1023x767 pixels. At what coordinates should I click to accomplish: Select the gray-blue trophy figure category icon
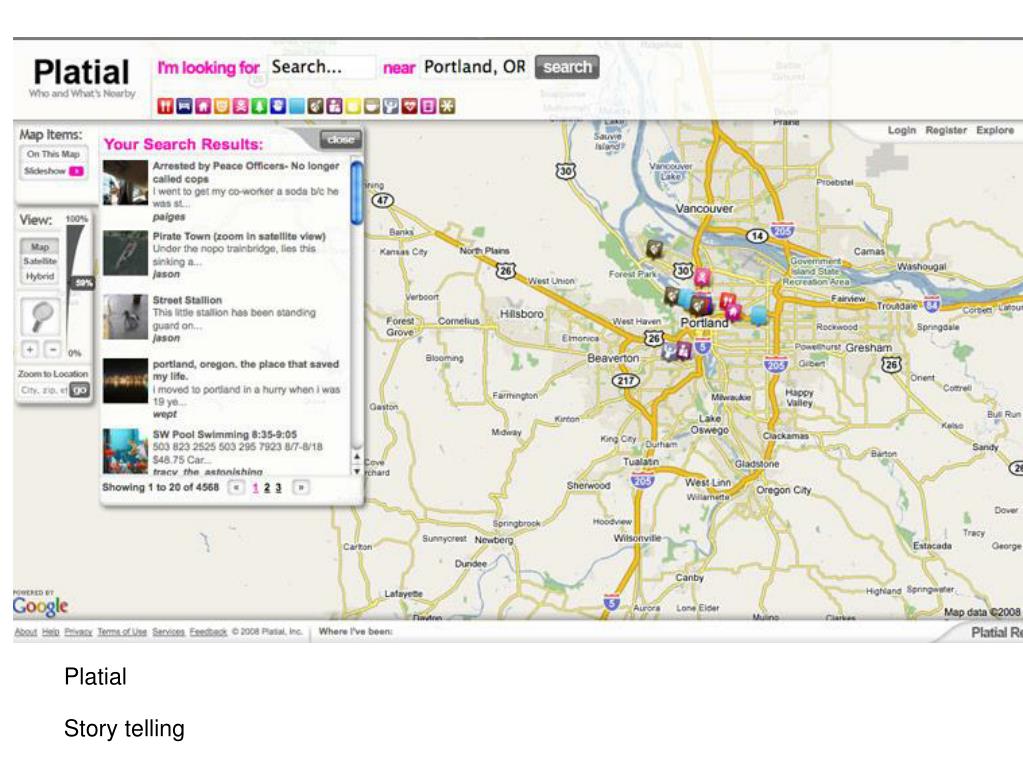391,106
